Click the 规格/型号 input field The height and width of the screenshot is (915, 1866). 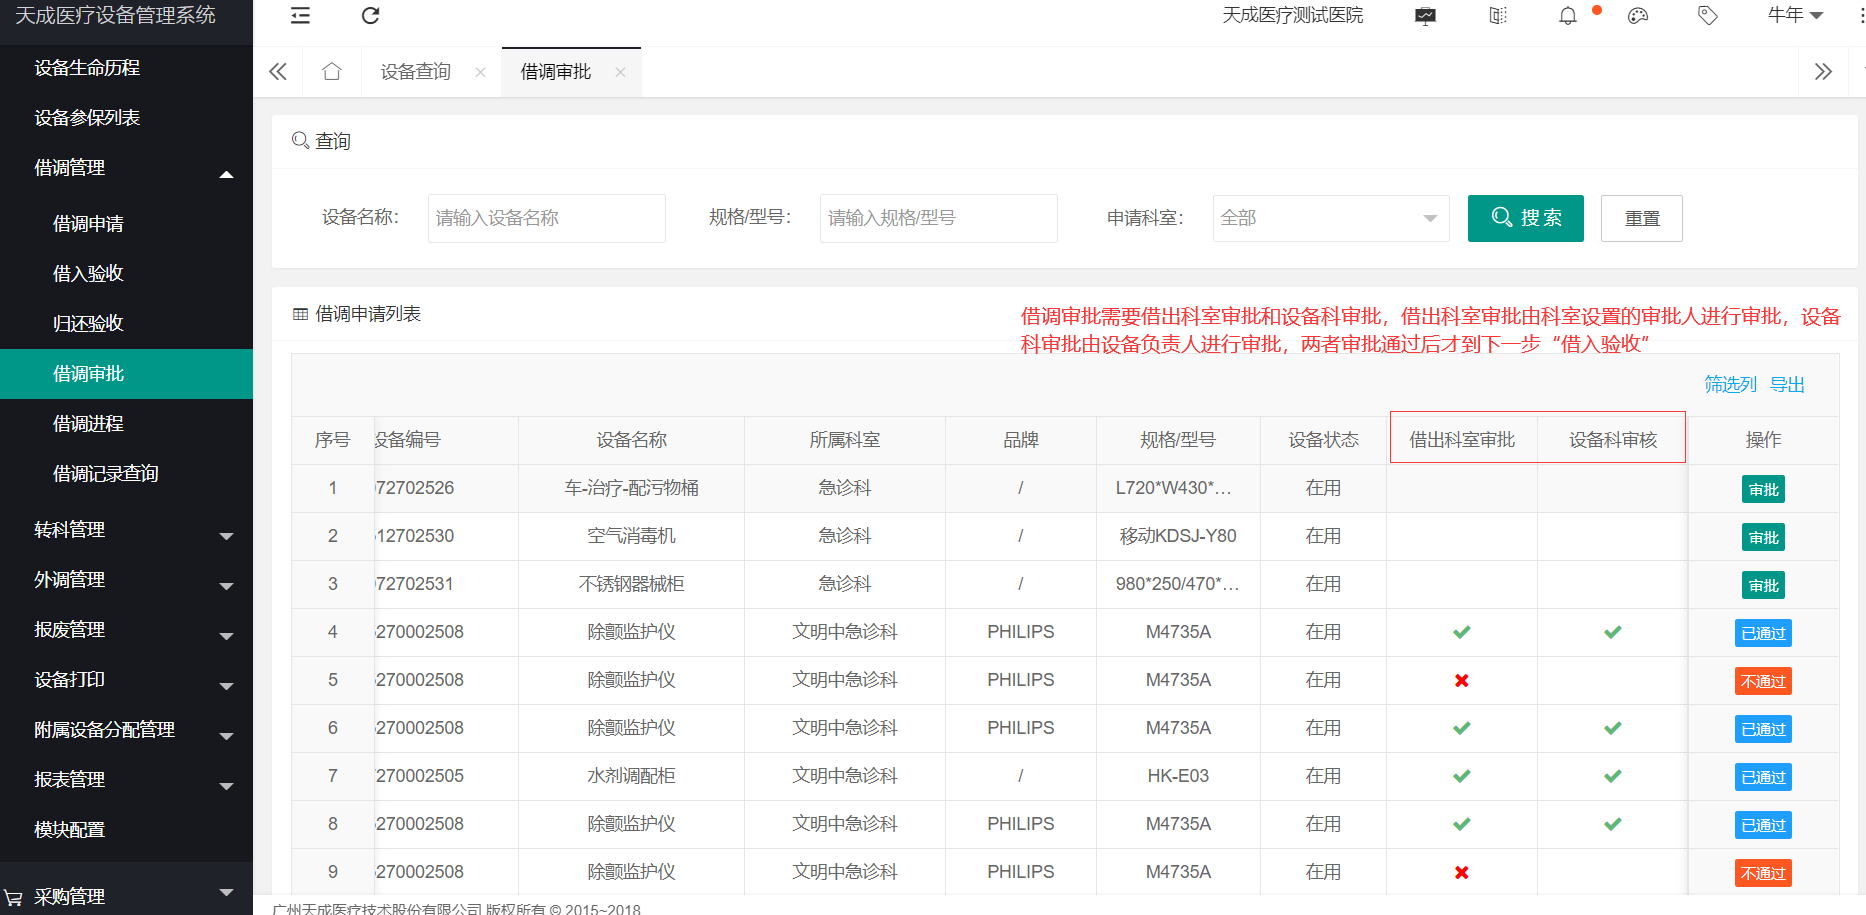point(939,218)
